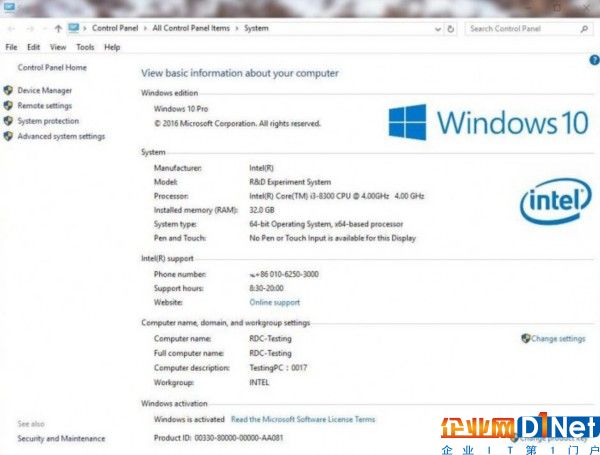Viewport: 600px width, 455px height.
Task: Click the R&D Experiment System model value
Action: (x=290, y=182)
